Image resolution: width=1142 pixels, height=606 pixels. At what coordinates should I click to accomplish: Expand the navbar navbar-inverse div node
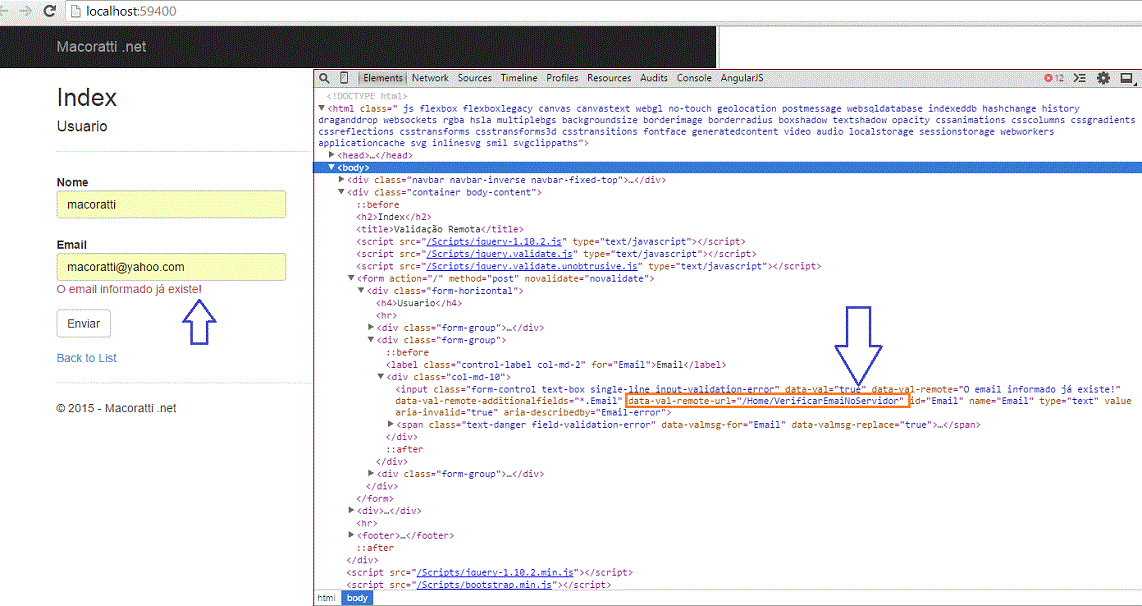pyautogui.click(x=342, y=180)
